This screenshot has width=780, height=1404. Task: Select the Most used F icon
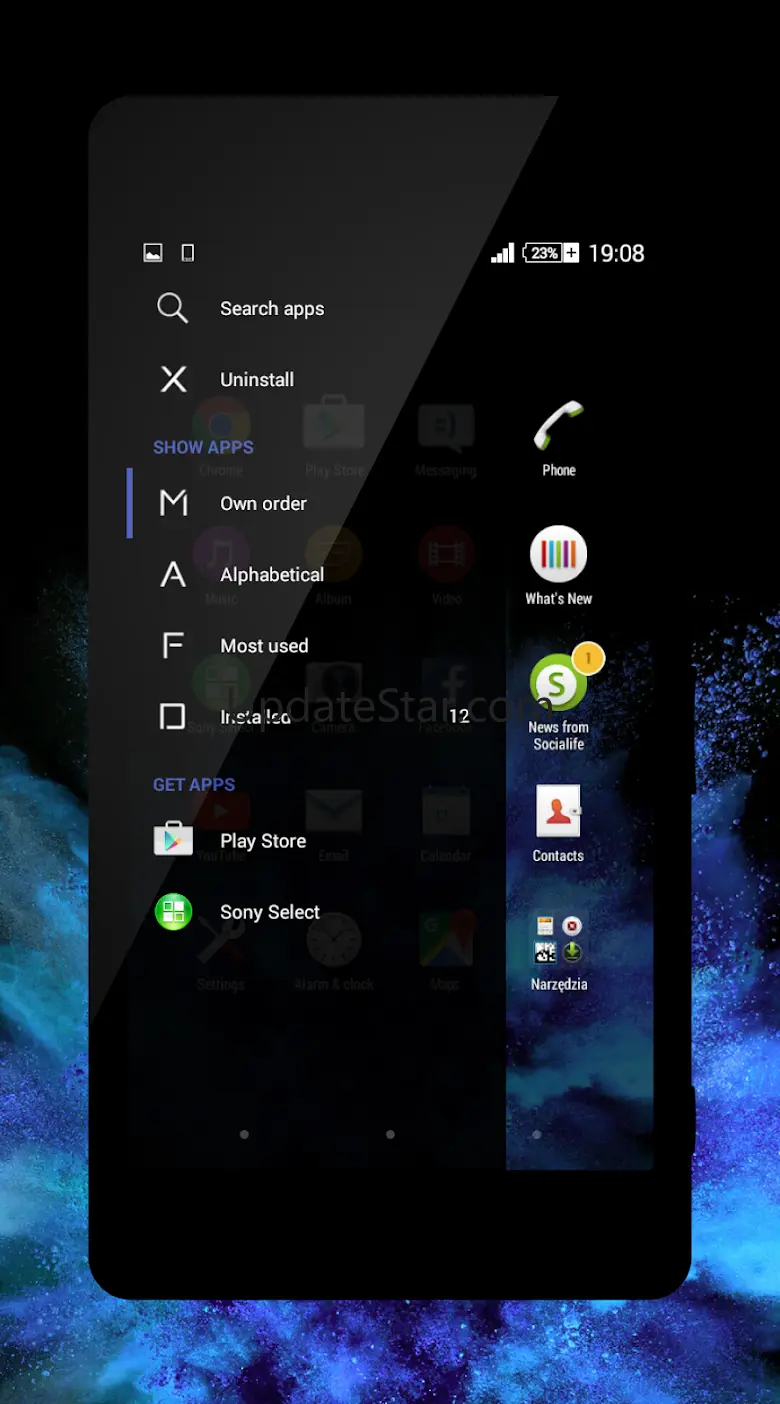(x=173, y=645)
